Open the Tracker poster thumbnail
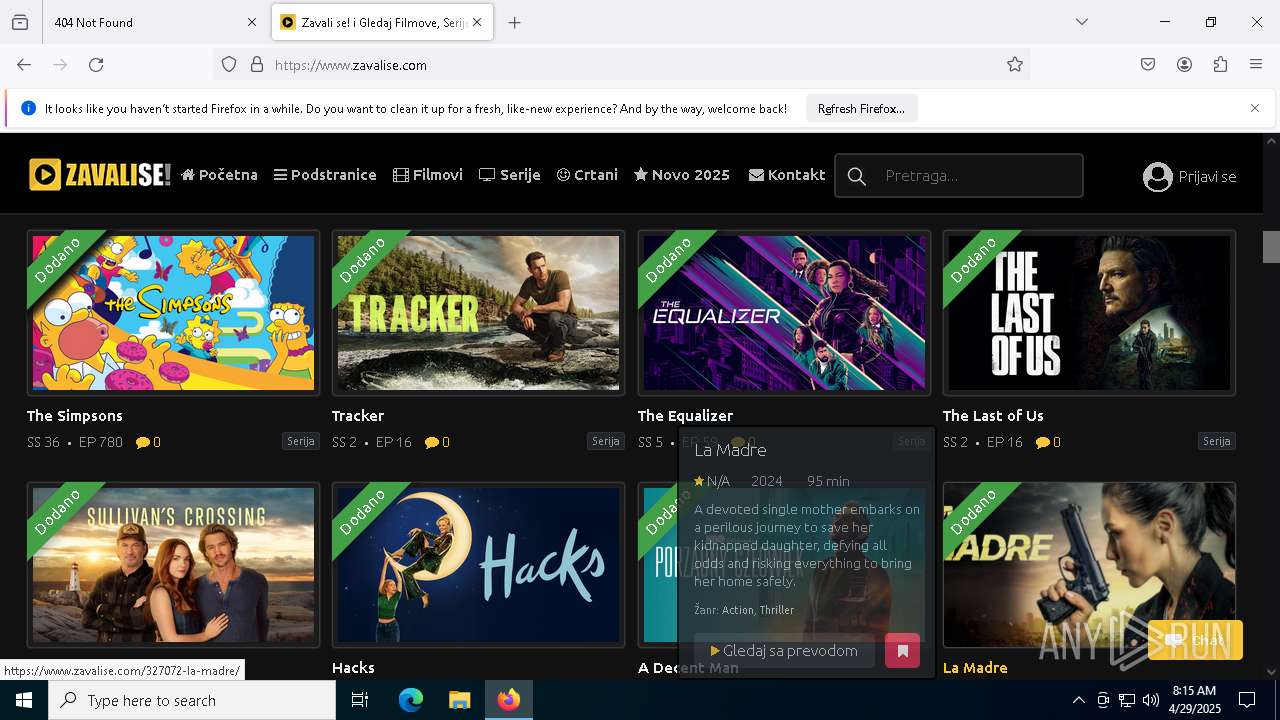This screenshot has width=1280, height=720. pyautogui.click(x=478, y=313)
